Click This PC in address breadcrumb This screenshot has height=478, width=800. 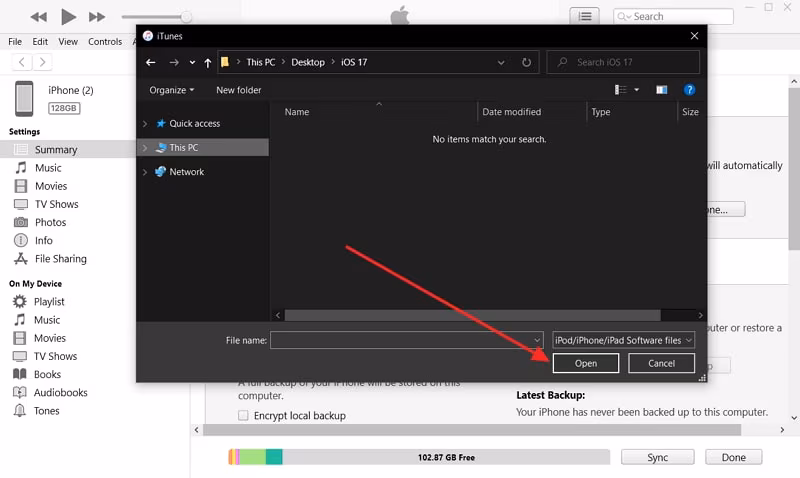(261, 62)
